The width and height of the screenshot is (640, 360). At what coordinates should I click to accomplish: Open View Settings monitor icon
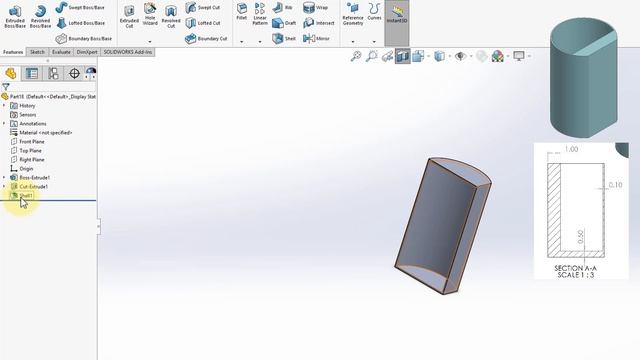coord(519,56)
